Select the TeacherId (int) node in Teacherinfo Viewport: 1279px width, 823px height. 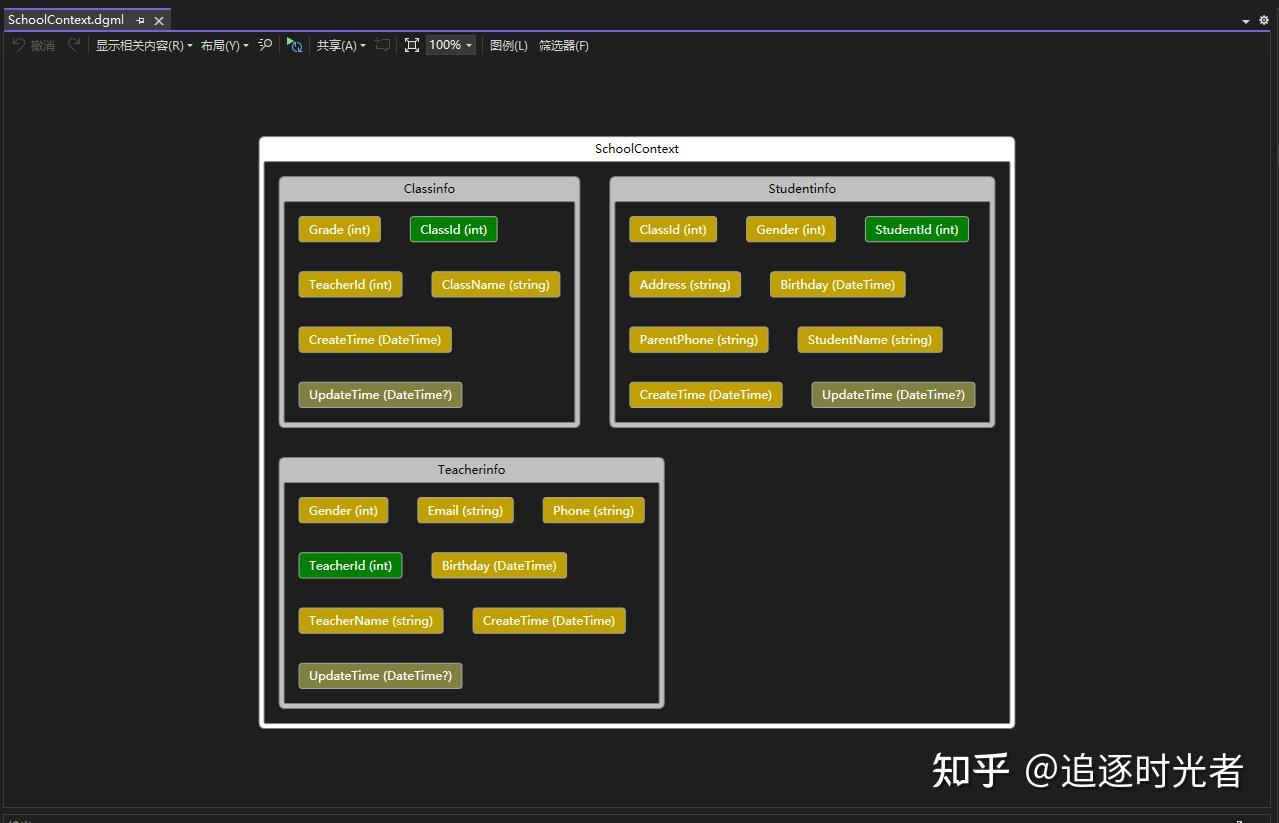(x=350, y=565)
